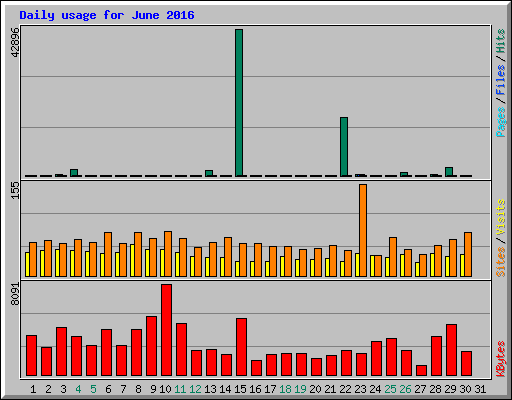Click the red KBytes bar for day 29
The width and height of the screenshot is (512, 400).
(x=452, y=350)
